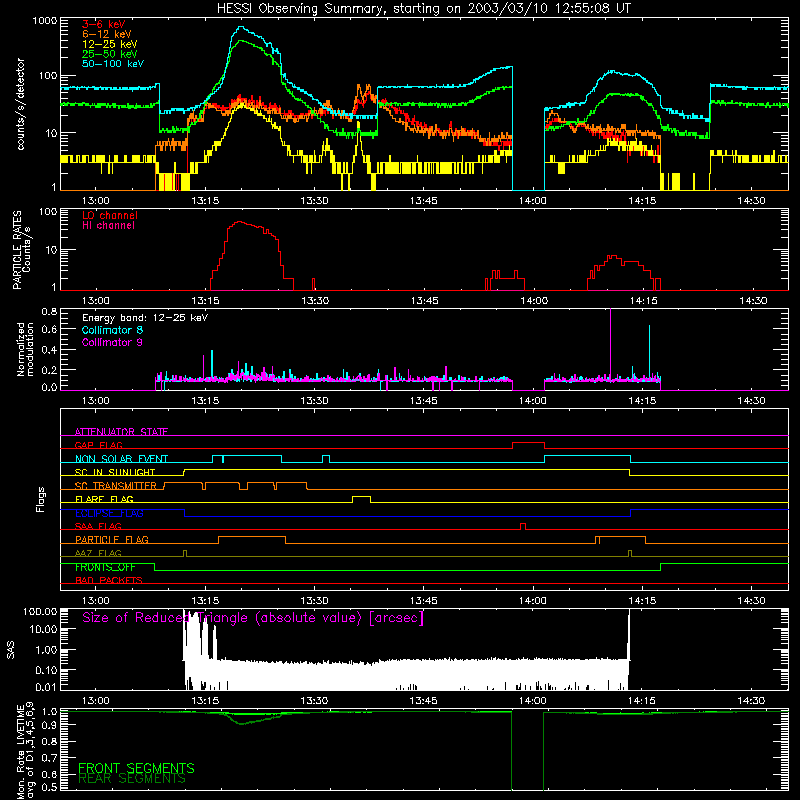Image resolution: width=800 pixels, height=800 pixels.
Task: Click the 0.10 tick on SAS axis
Action: (46, 670)
